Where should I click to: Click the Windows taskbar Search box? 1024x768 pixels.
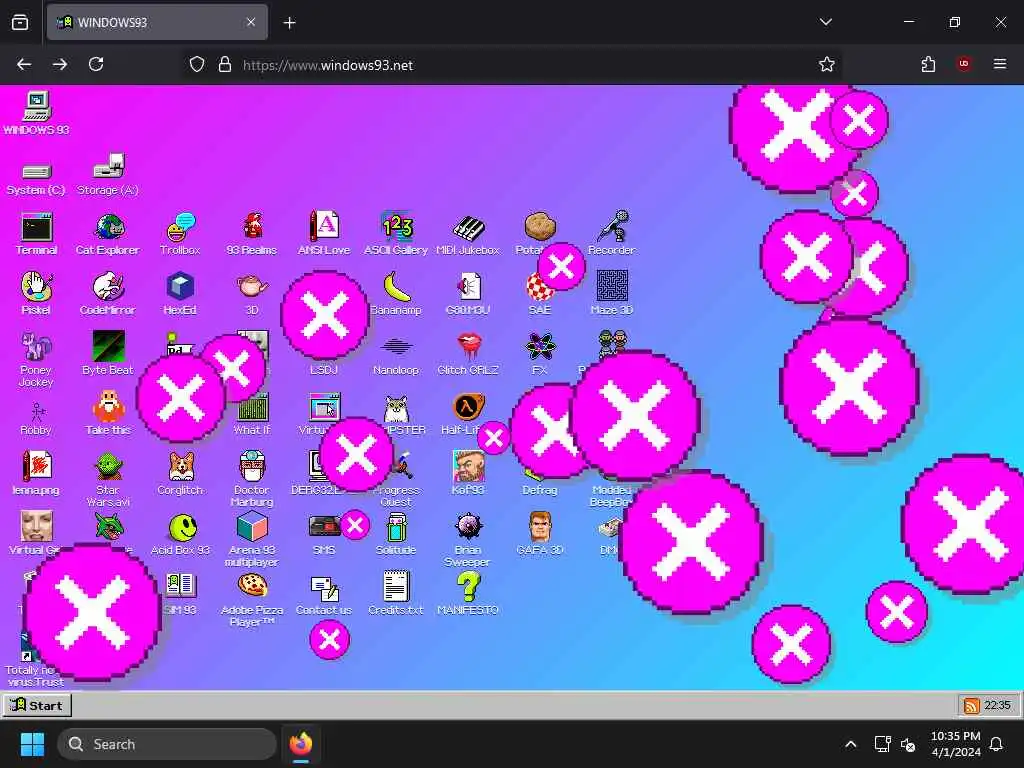[x=167, y=744]
